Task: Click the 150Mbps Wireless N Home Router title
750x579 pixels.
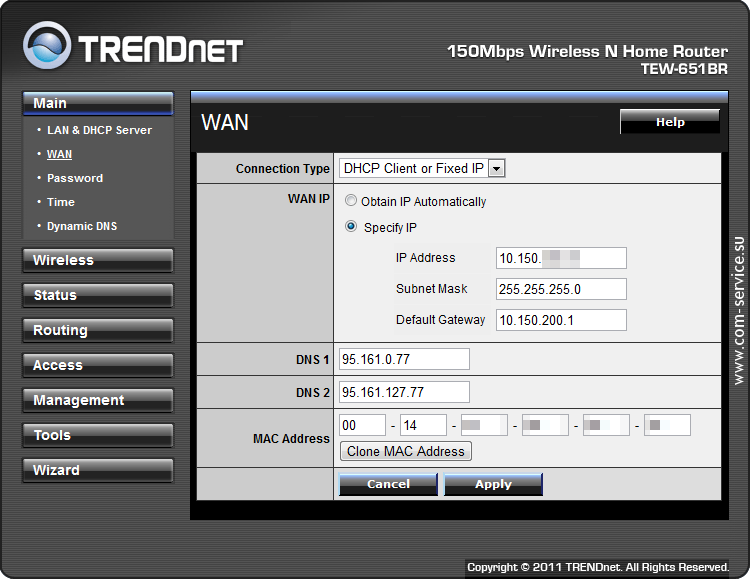Action: click(587, 51)
